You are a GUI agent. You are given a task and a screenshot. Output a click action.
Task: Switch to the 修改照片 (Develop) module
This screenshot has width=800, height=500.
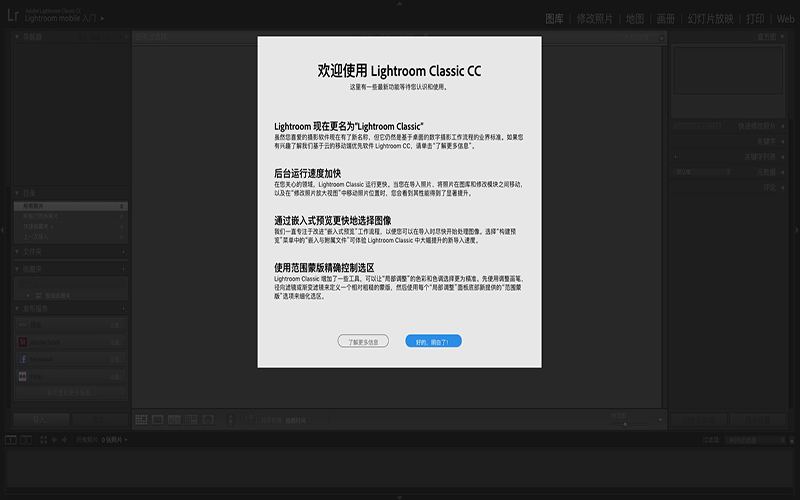pyautogui.click(x=594, y=19)
